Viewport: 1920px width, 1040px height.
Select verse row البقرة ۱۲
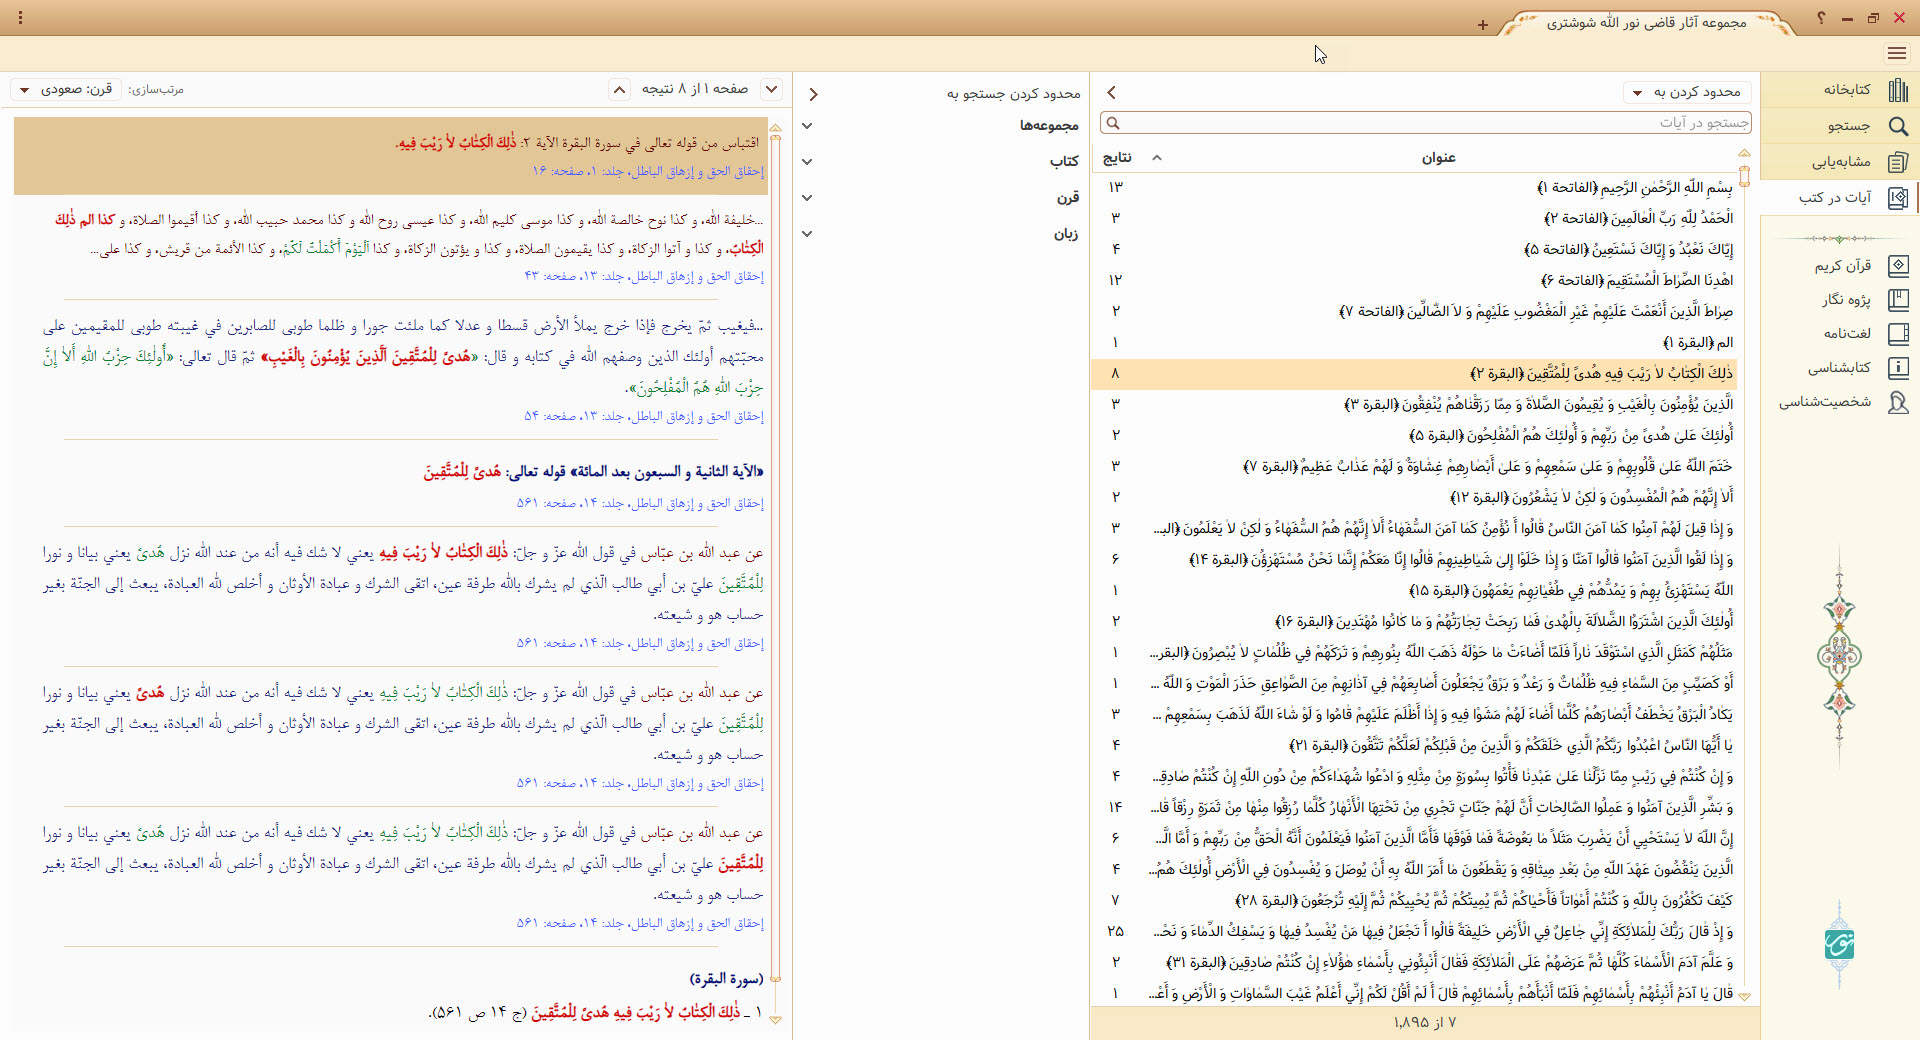1413,497
